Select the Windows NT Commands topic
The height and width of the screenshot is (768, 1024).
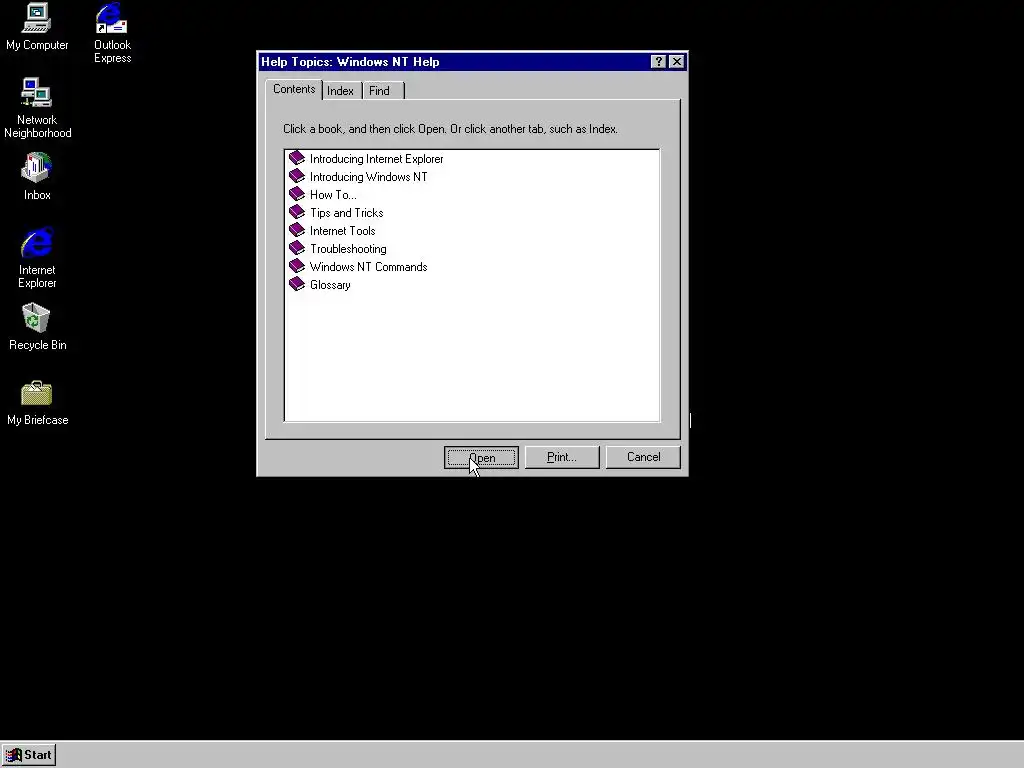[x=368, y=267]
